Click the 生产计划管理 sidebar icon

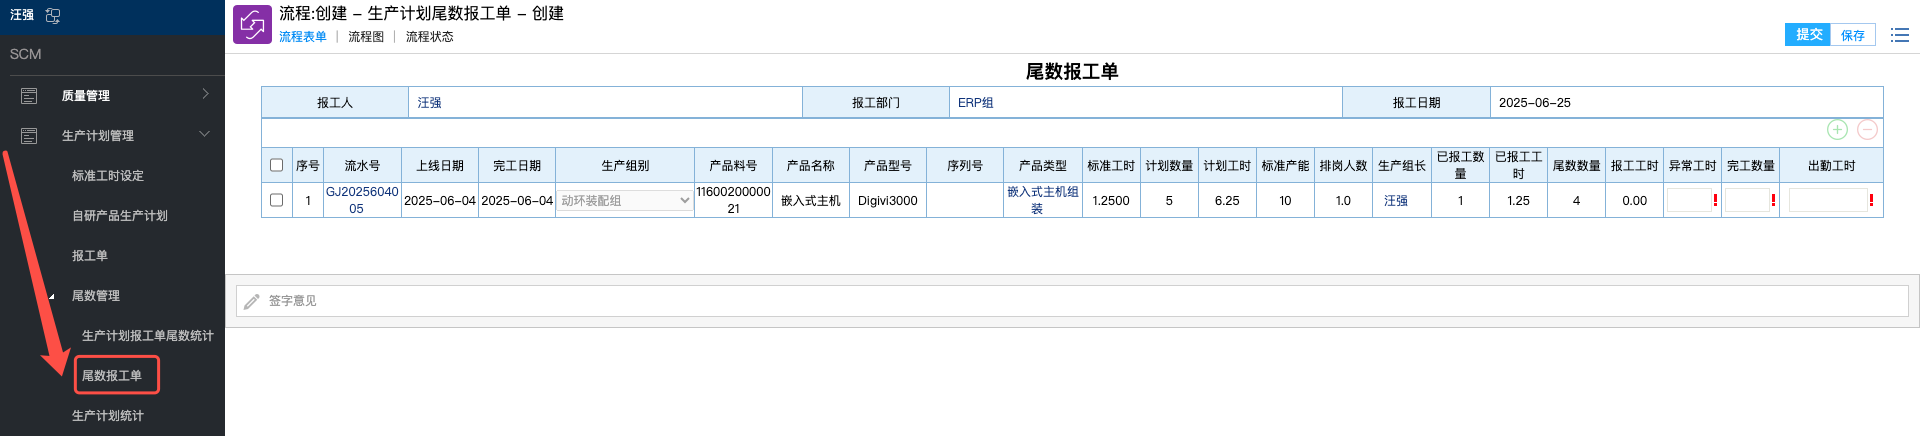29,135
